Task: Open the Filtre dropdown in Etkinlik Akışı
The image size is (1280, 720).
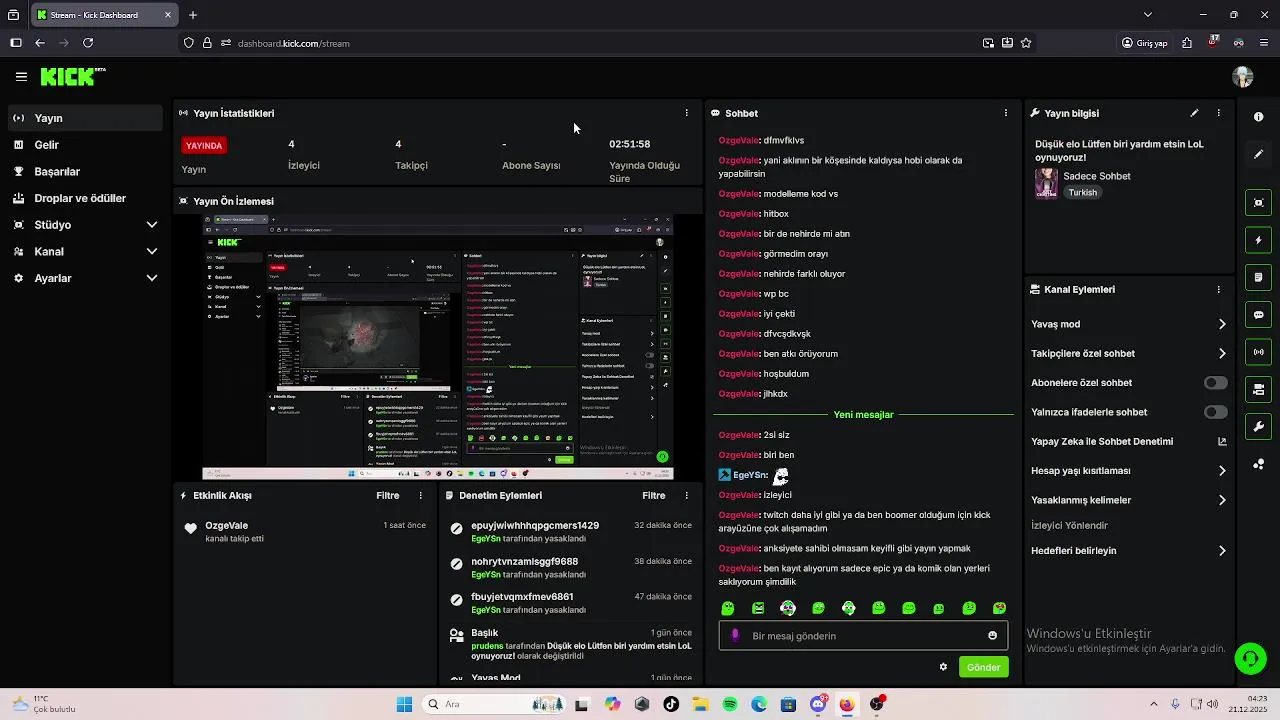Action: tap(388, 495)
